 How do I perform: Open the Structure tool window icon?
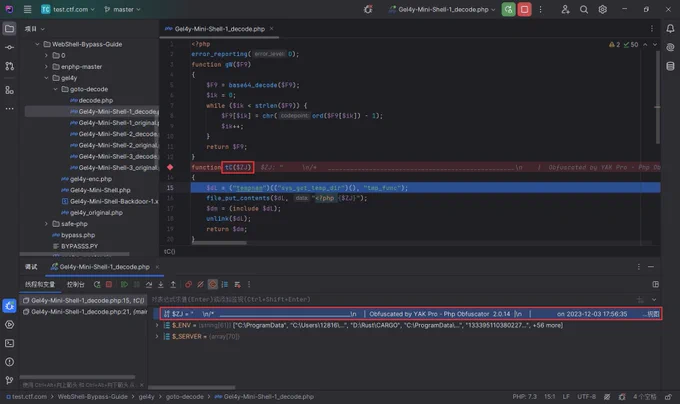coord(9,90)
